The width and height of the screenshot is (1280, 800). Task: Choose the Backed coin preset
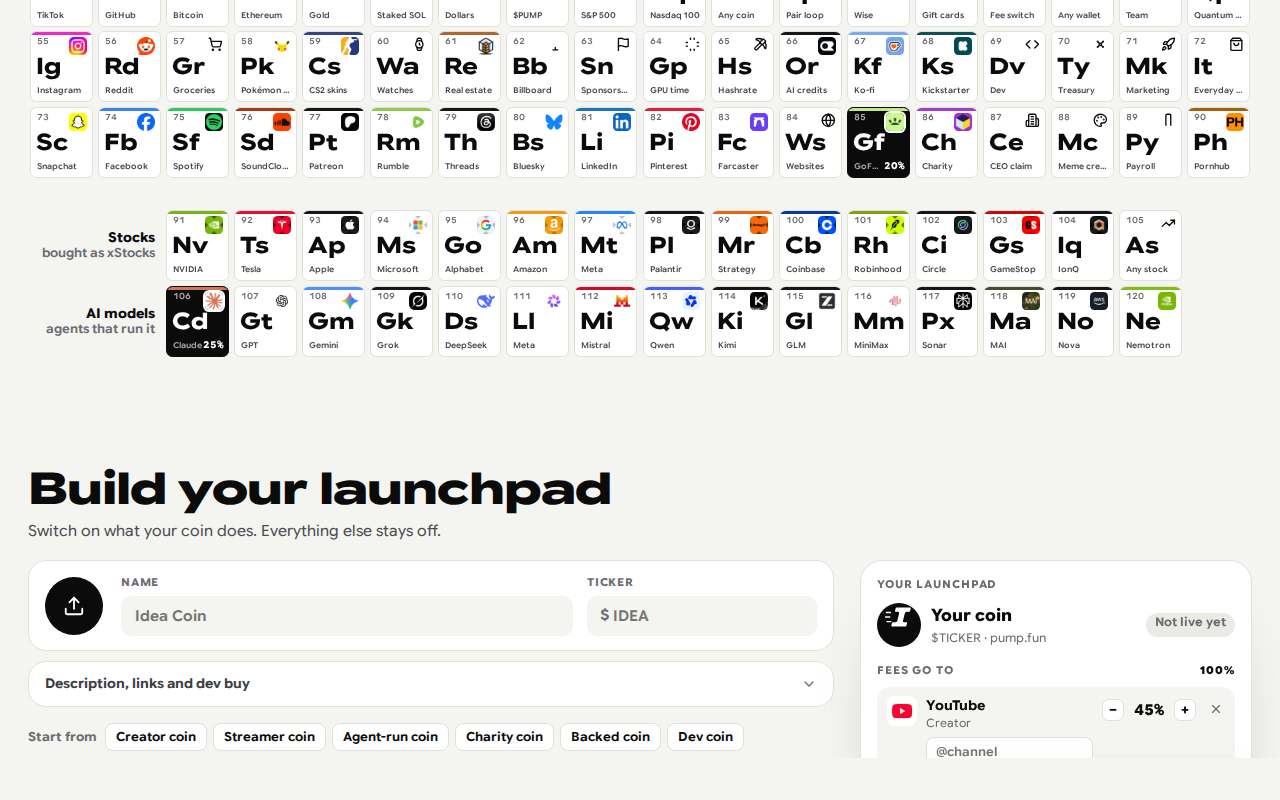point(610,737)
